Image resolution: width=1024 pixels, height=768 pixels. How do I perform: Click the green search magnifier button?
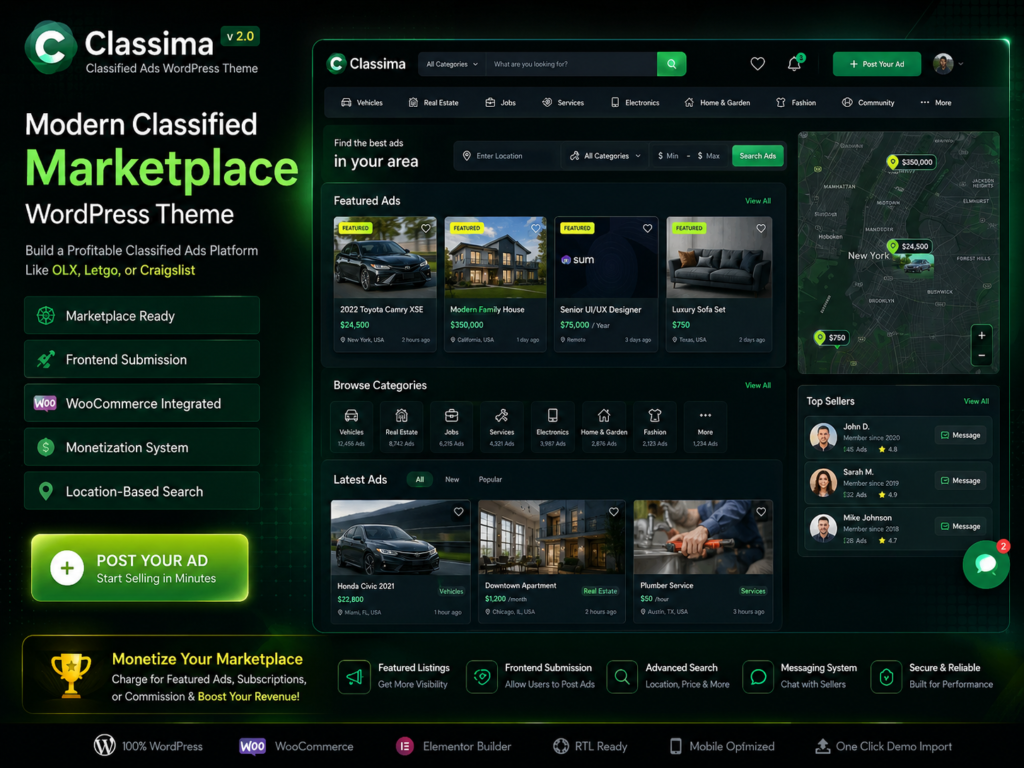coord(671,64)
